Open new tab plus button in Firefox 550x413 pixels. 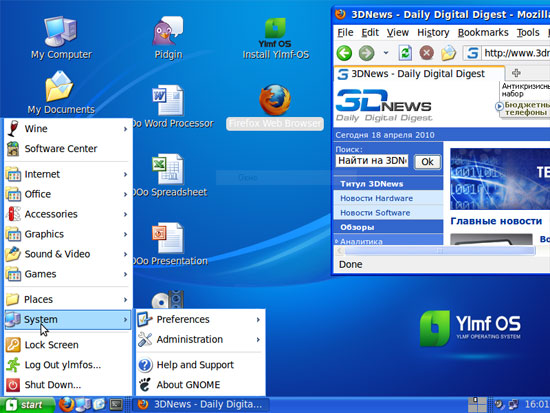[x=516, y=73]
